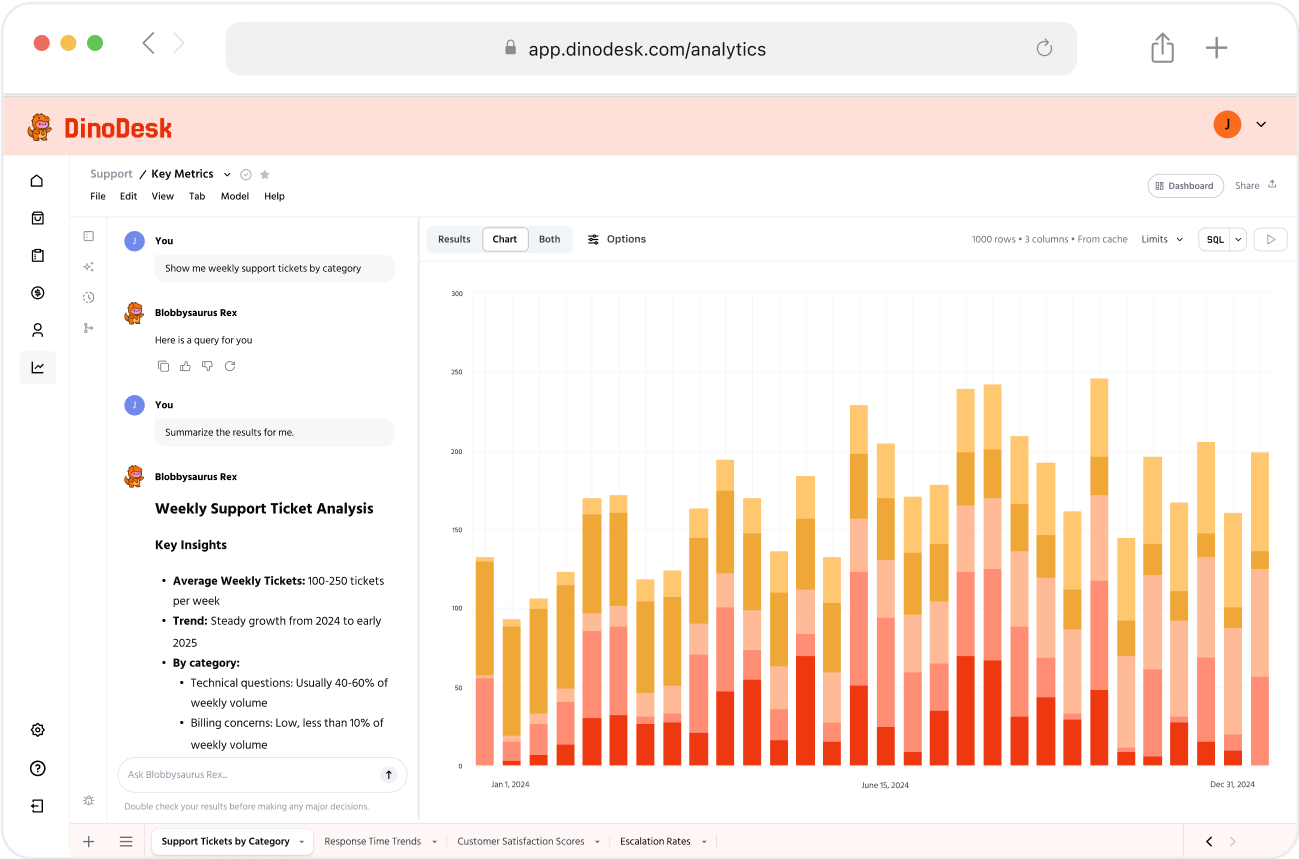Open the Model menu
This screenshot has width=1299, height=859.
235,196
